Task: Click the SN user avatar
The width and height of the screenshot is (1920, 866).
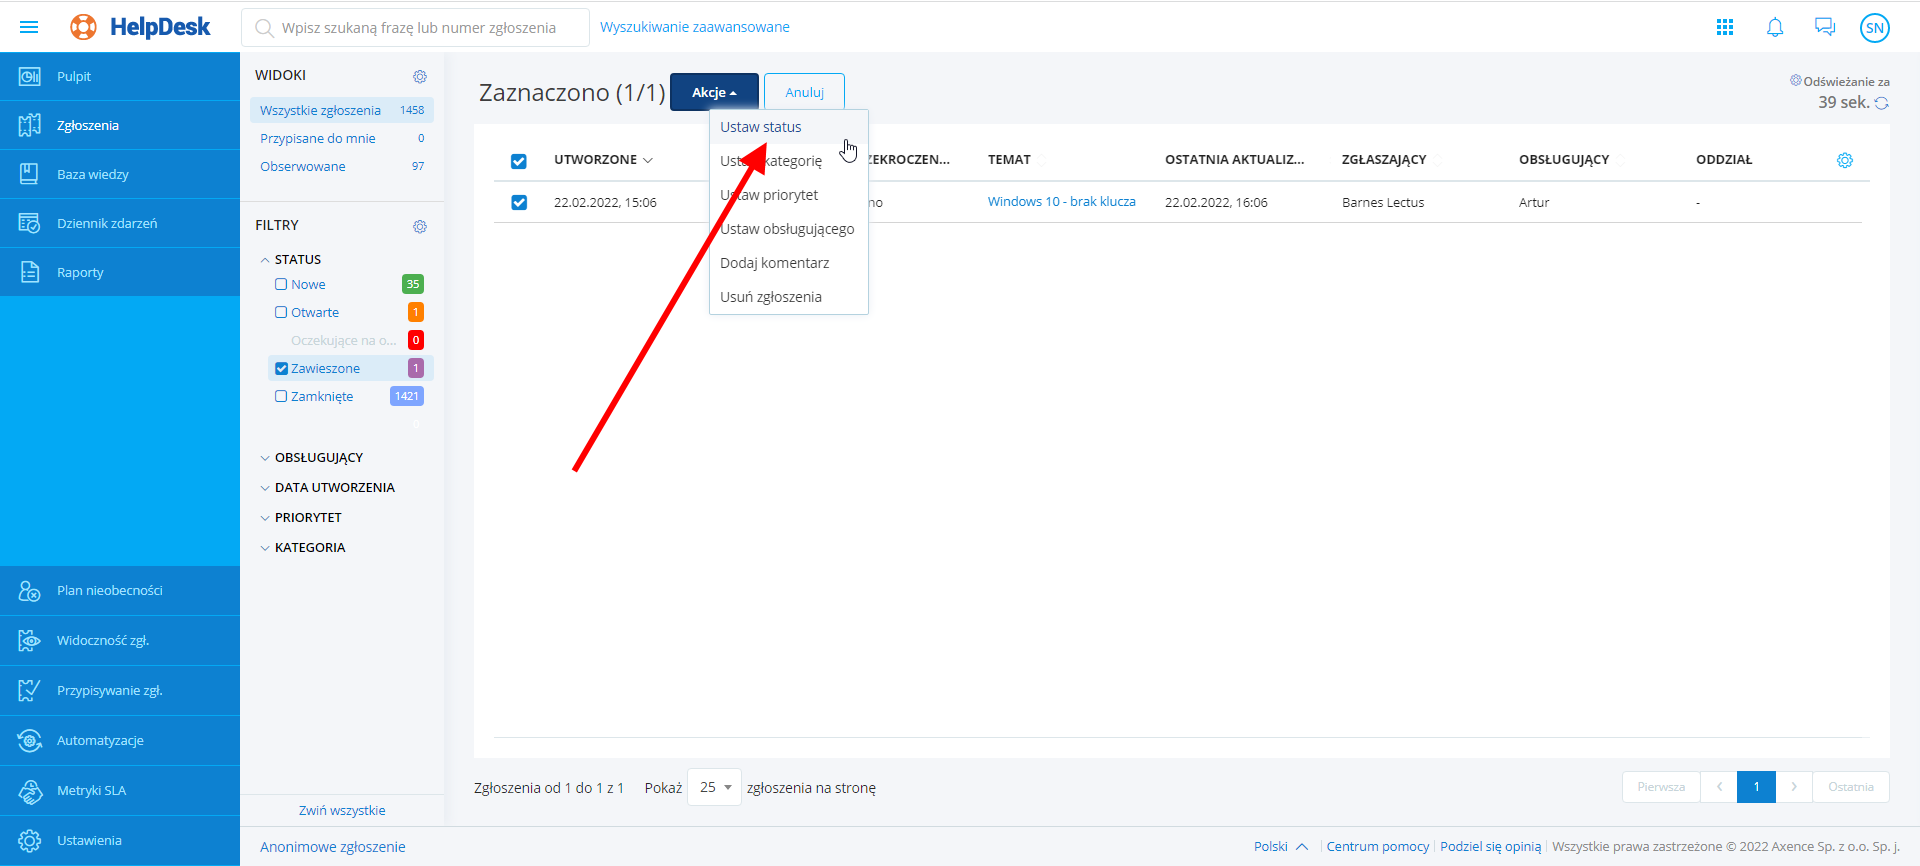Action: 1875,28
